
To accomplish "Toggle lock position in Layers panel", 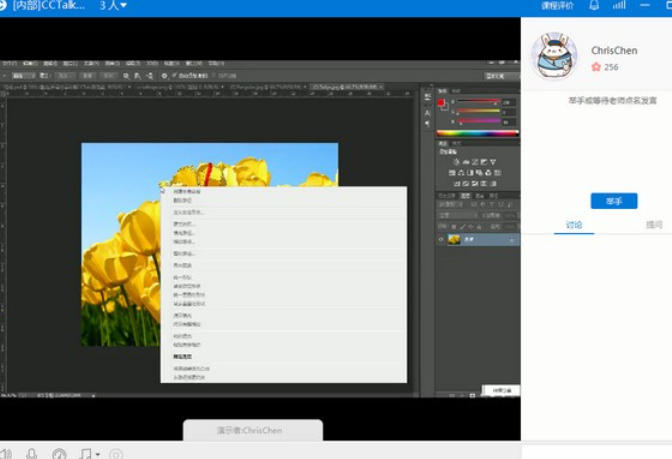I will (x=471, y=226).
